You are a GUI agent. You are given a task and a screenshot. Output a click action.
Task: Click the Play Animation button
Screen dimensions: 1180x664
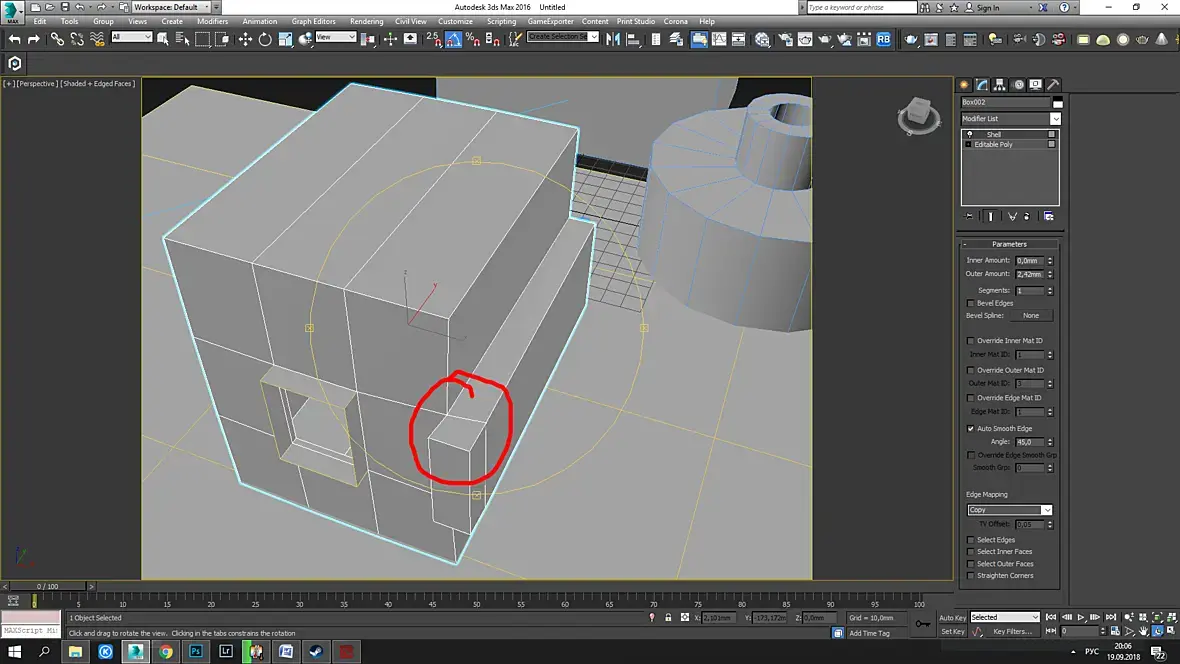click(1081, 617)
